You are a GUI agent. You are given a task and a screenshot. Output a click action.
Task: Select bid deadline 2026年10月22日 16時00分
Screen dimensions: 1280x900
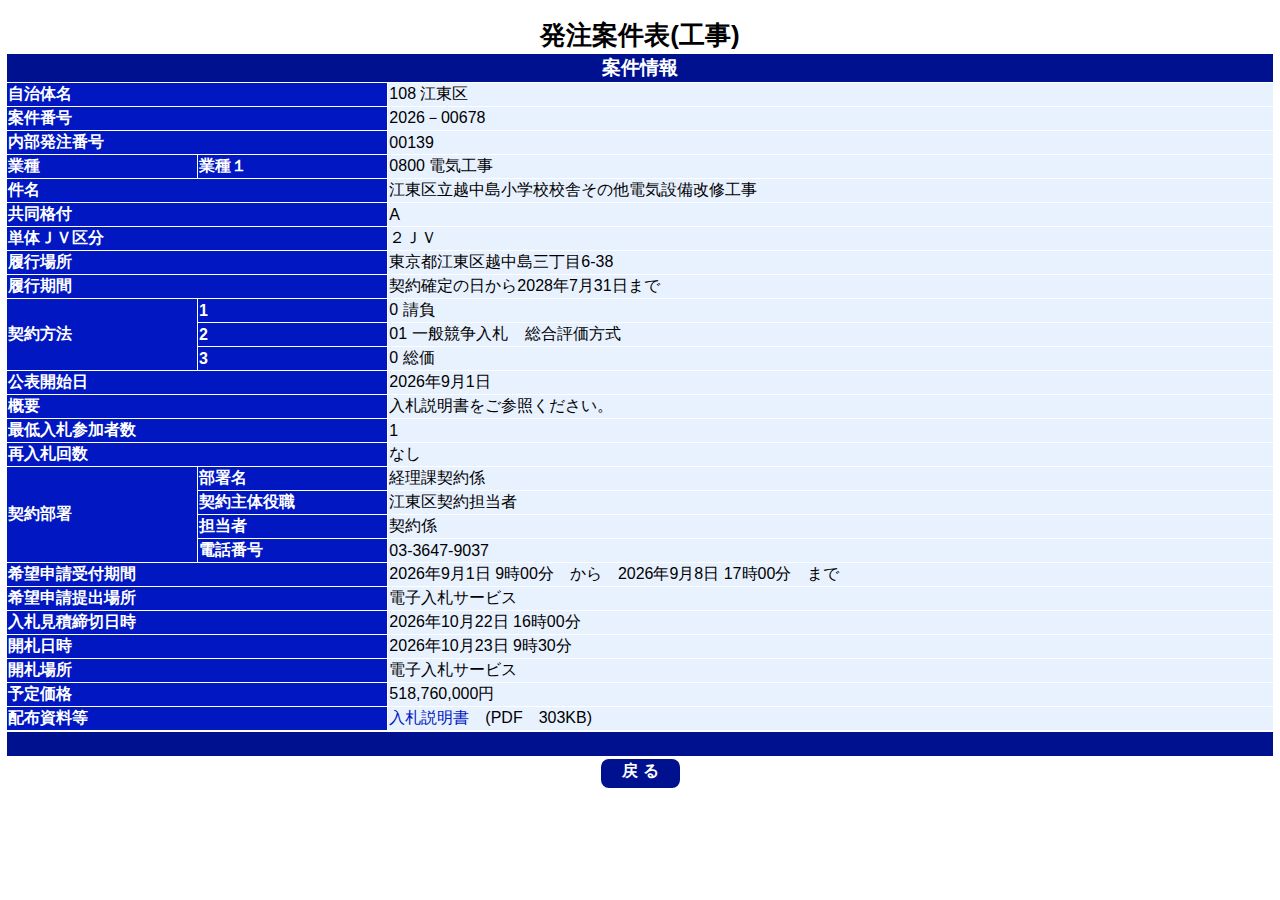(485, 622)
